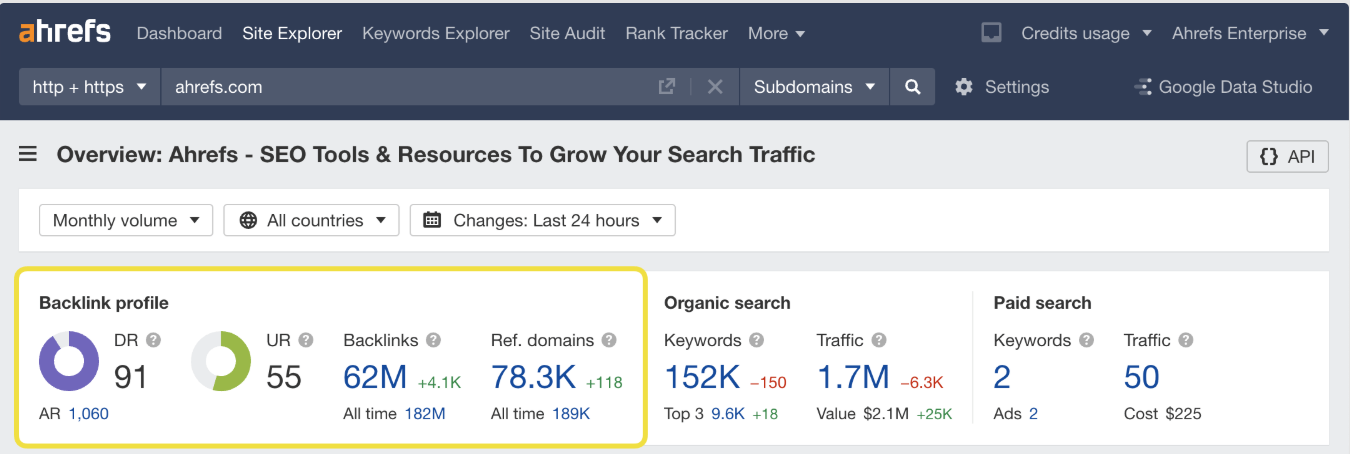Click the Backlink profile heading
Viewport: 1350px width, 454px height.
pos(104,302)
